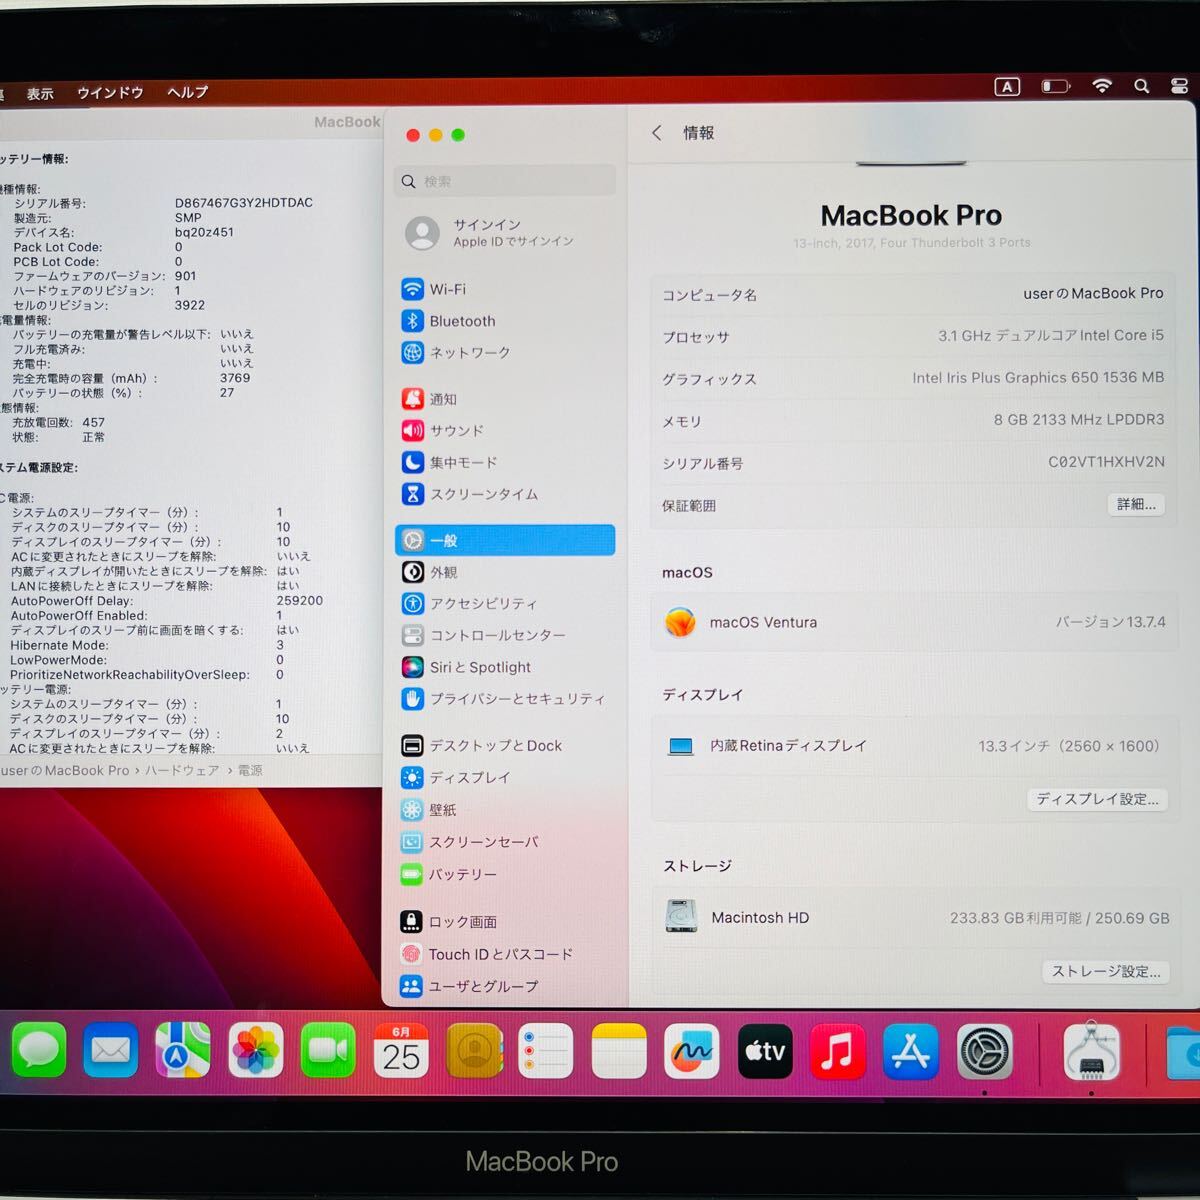The width and height of the screenshot is (1200, 1200).
Task: Open the 表示 menu
Action: pyautogui.click(x=40, y=93)
